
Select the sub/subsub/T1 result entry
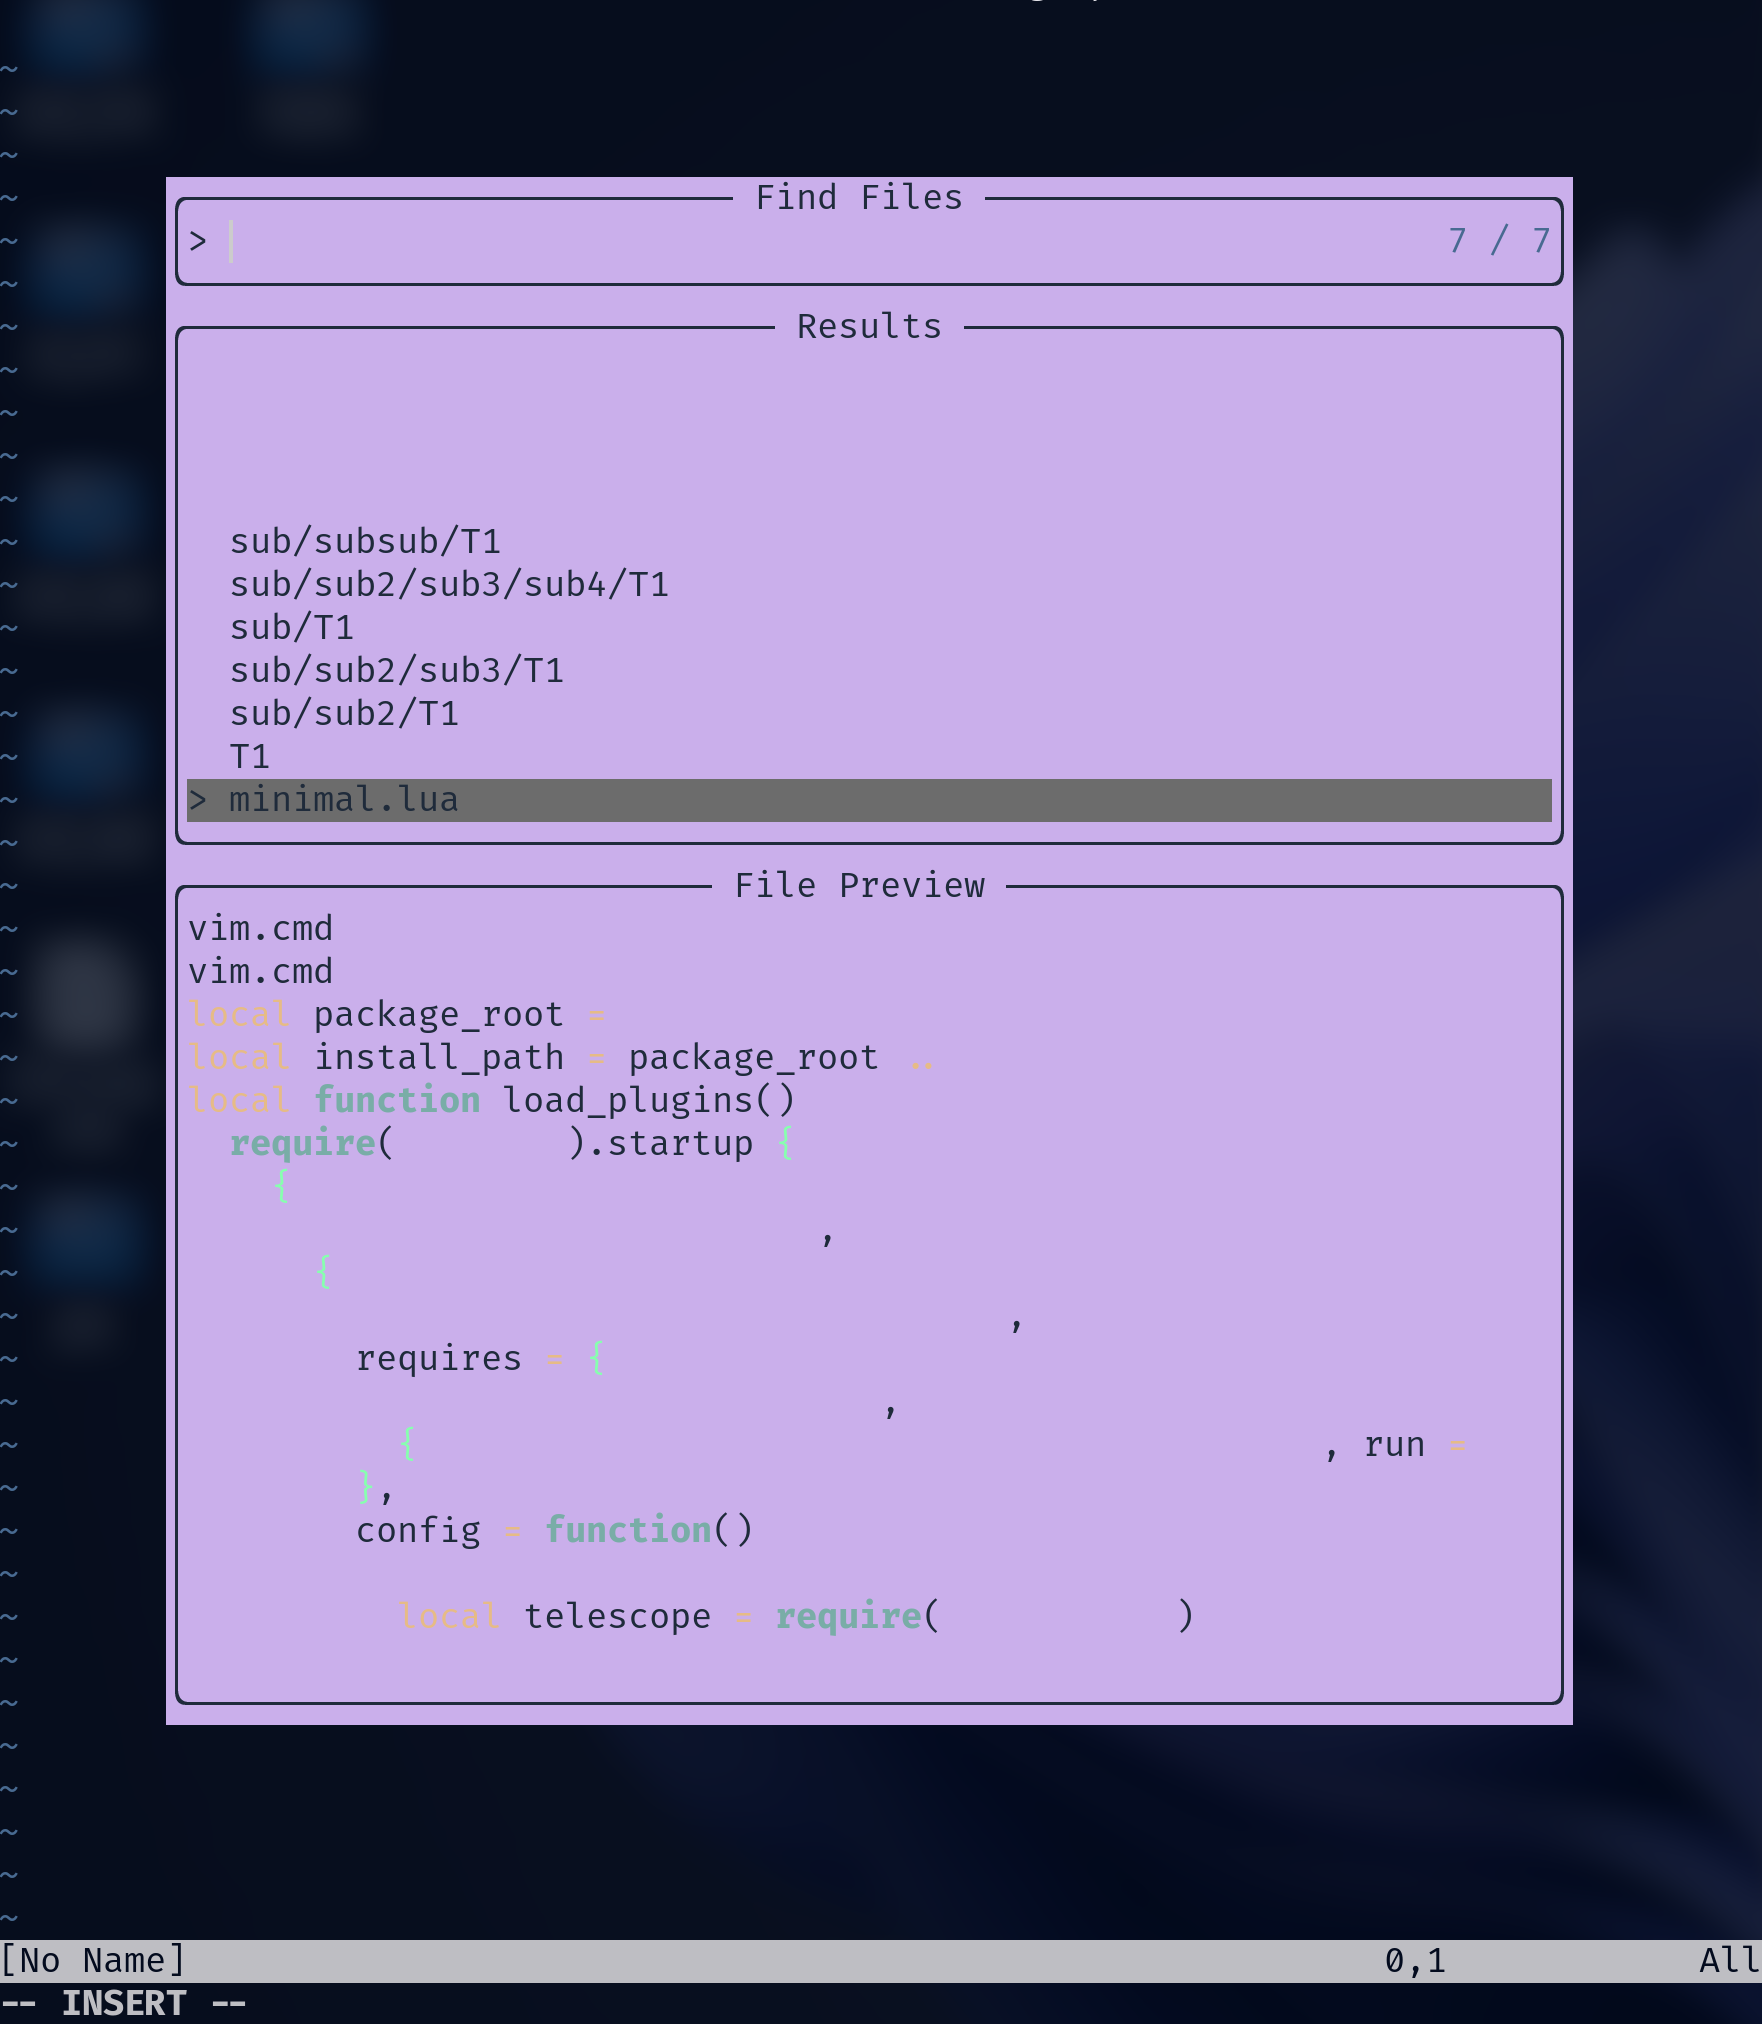click(367, 541)
